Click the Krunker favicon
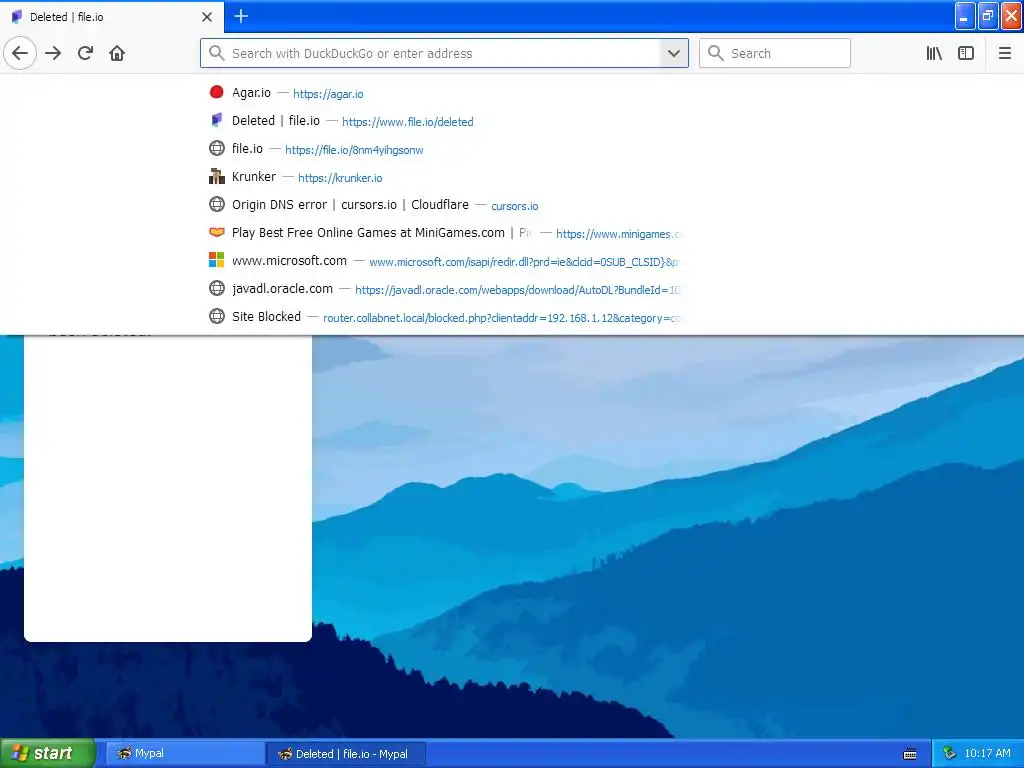 216,176
